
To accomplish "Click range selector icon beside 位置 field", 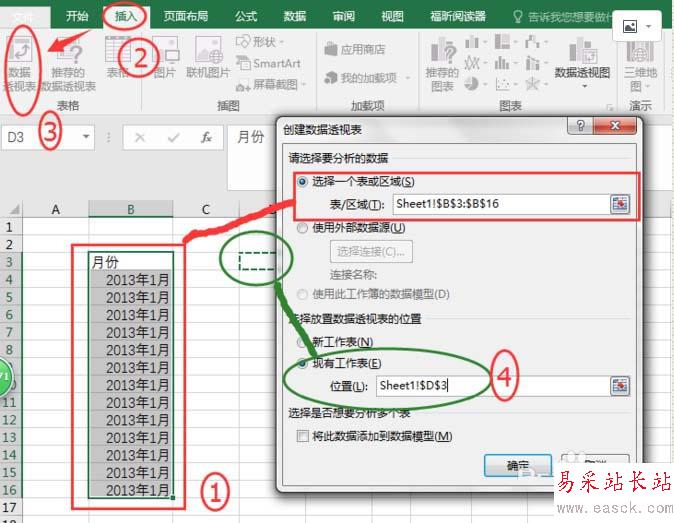I will point(619,386).
